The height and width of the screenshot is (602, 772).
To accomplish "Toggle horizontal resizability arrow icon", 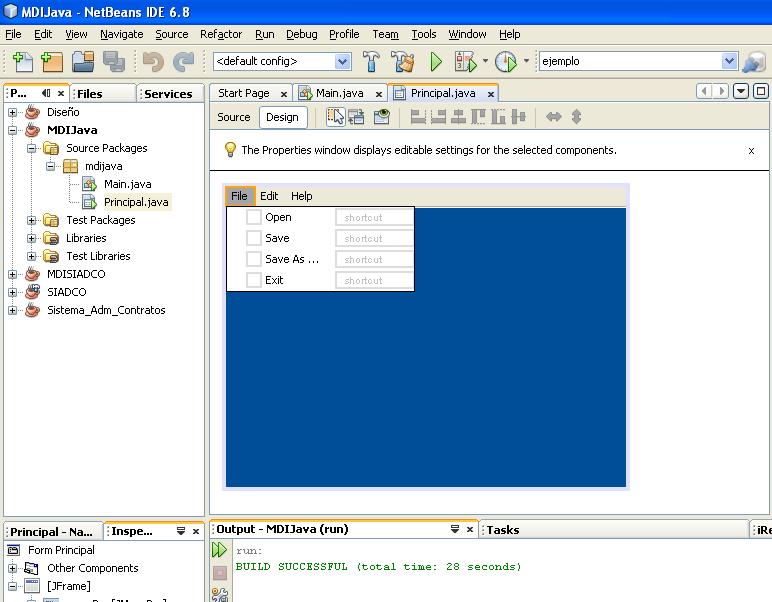I will (x=554, y=117).
